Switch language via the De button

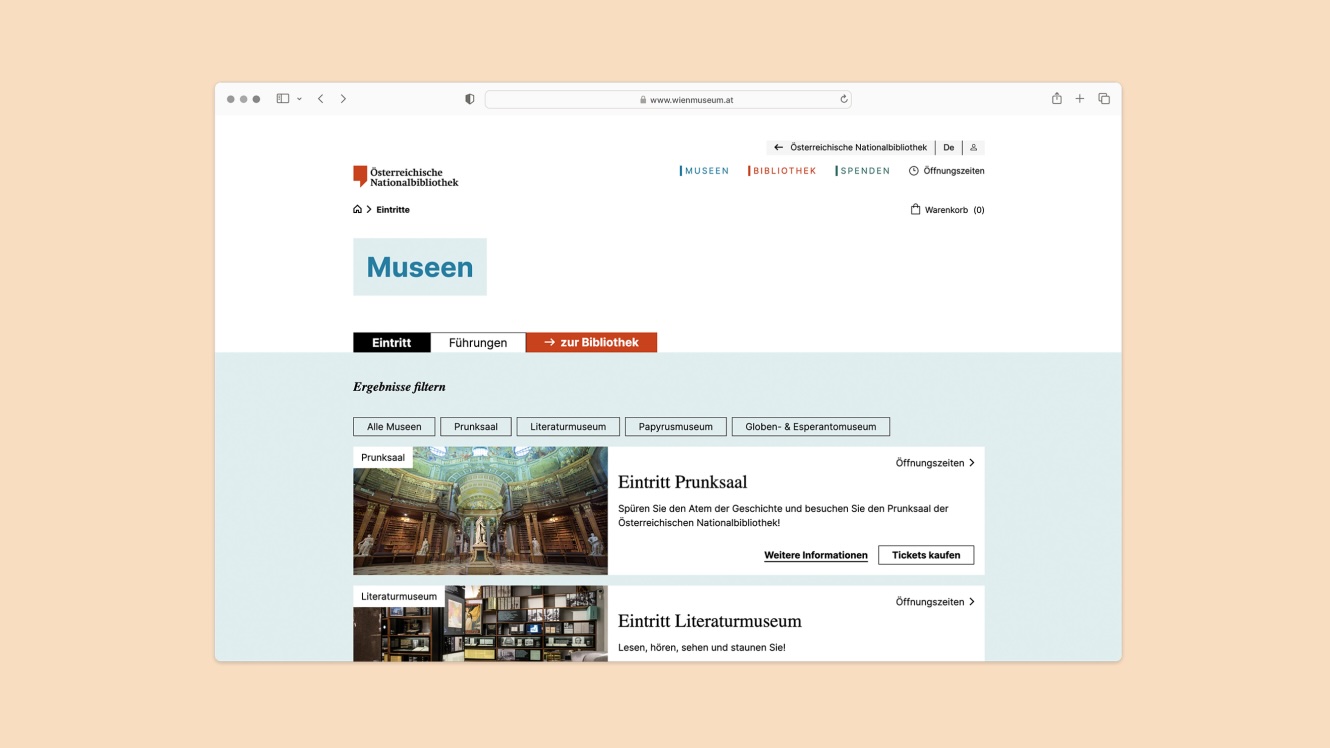click(949, 147)
